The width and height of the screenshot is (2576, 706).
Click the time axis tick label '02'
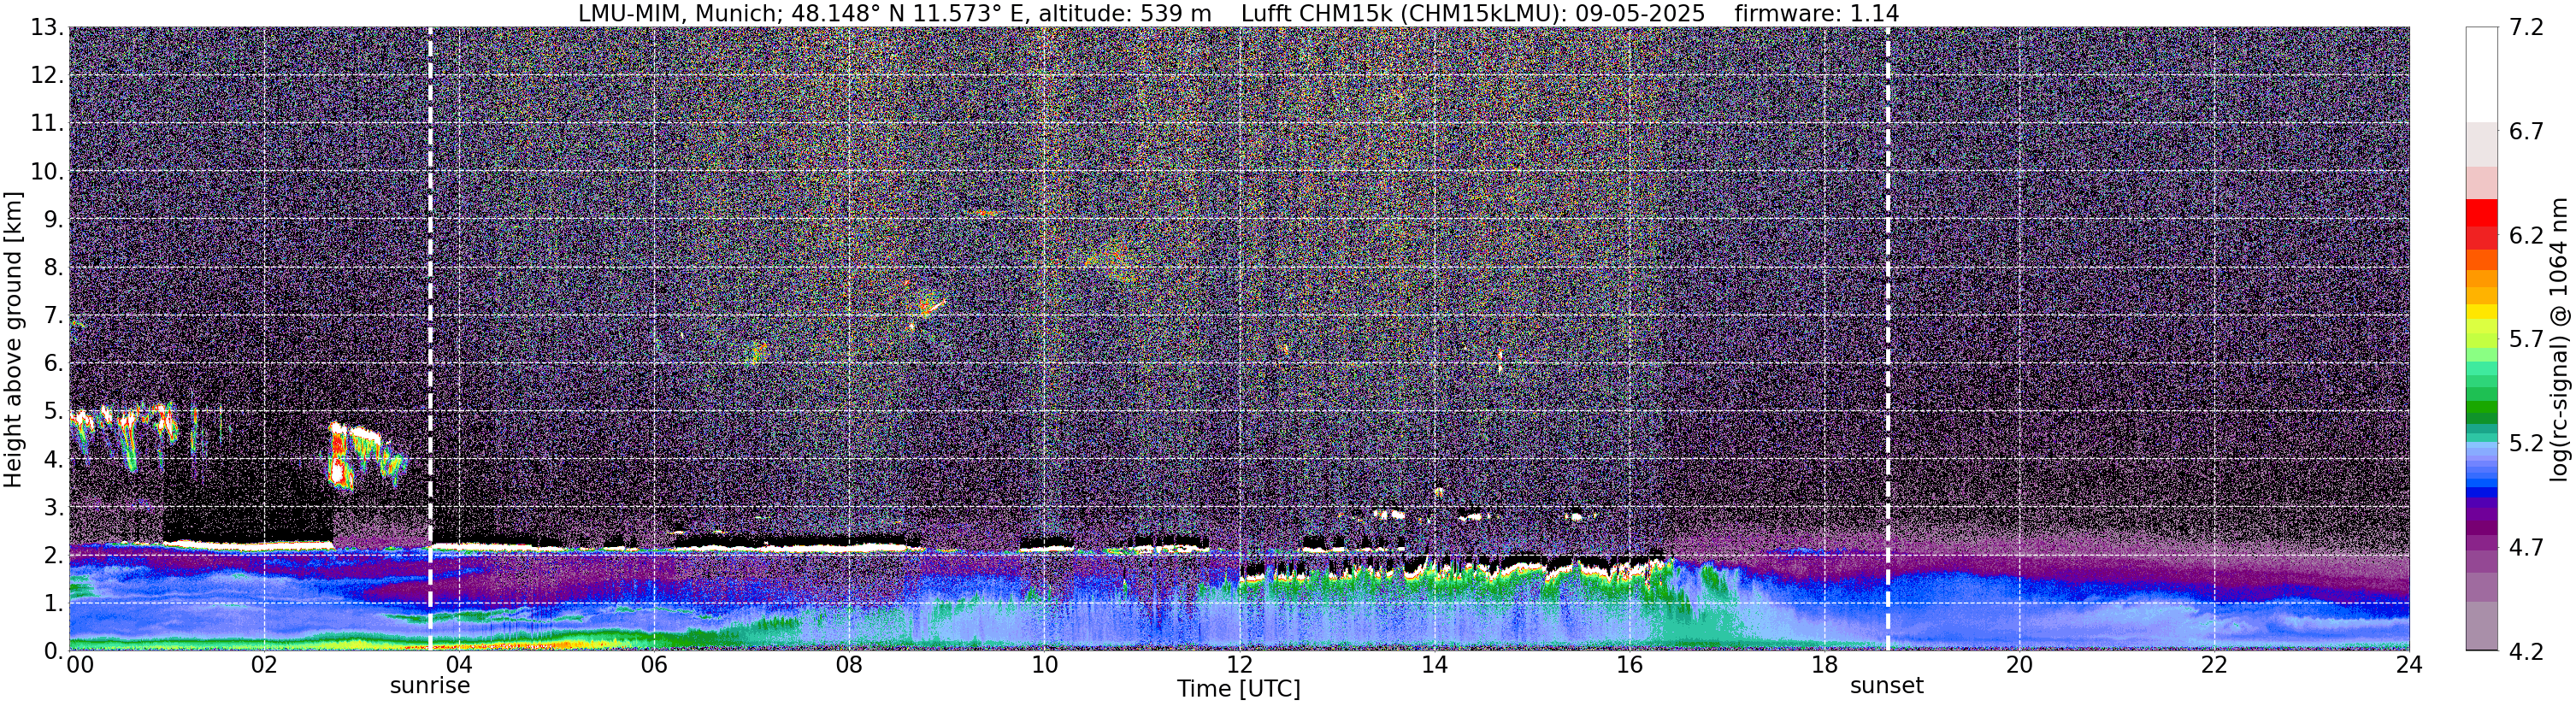(x=264, y=665)
